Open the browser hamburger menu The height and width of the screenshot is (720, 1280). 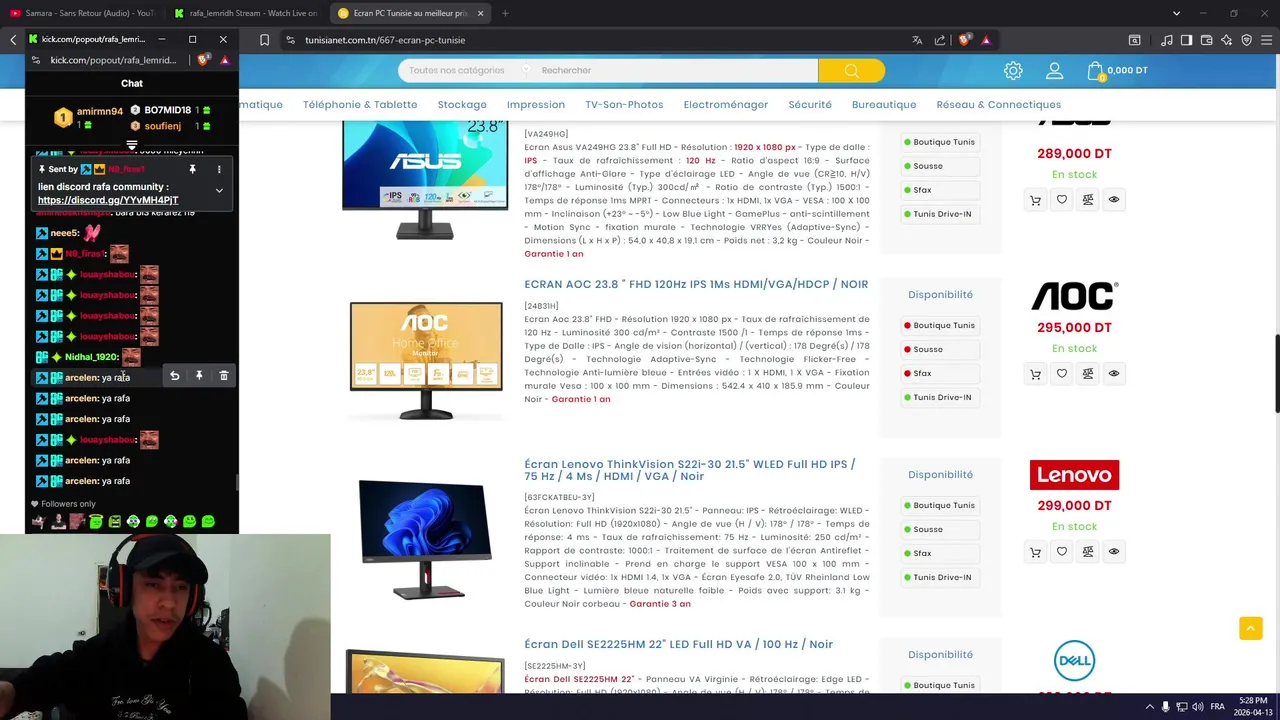(x=1266, y=40)
